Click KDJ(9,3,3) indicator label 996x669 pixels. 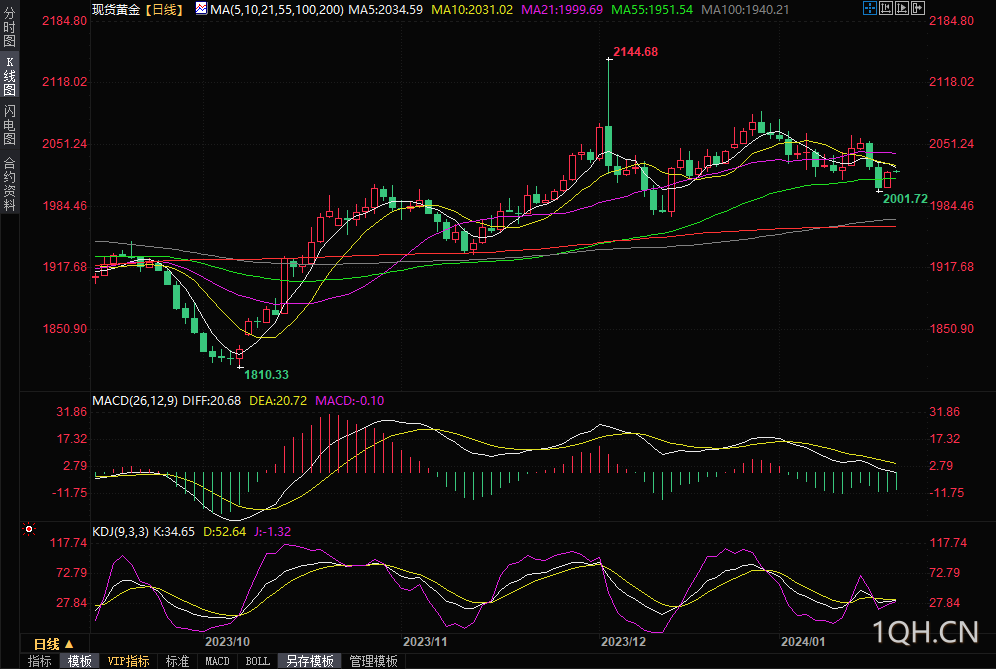[120, 532]
